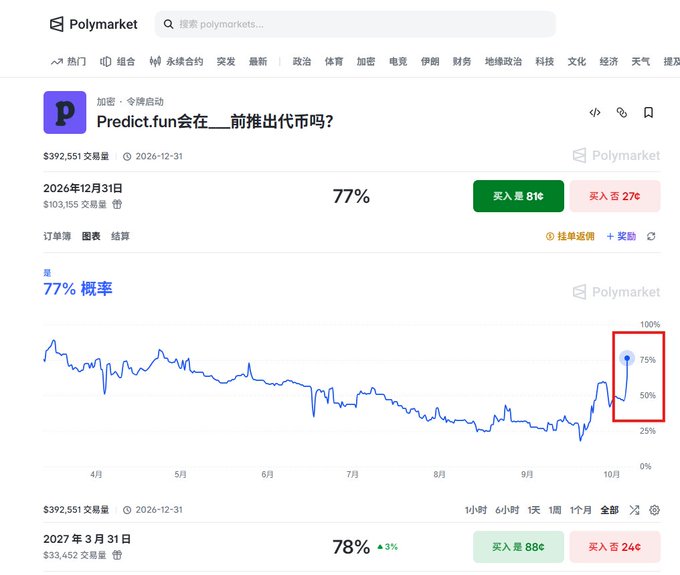Select the 1天 chart range
The height and width of the screenshot is (575, 680).
[534, 510]
